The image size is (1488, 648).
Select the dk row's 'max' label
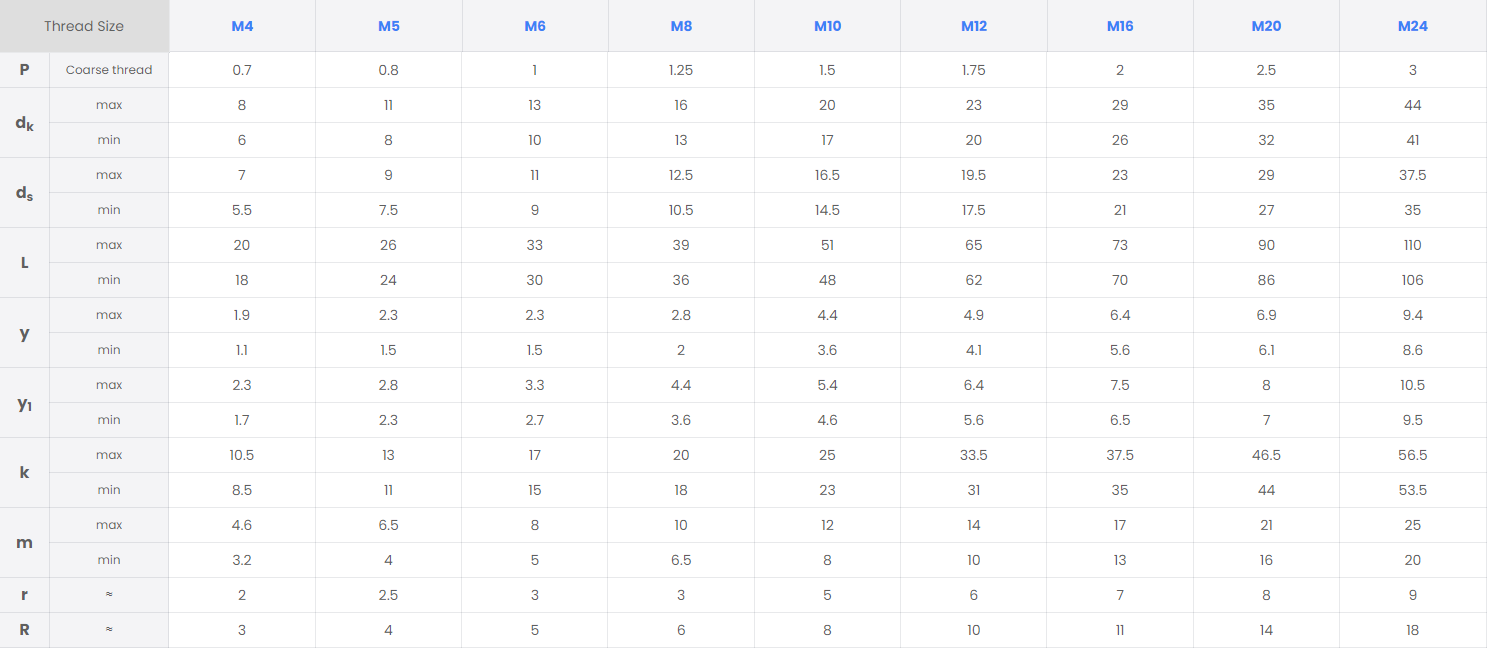pyautogui.click(x=109, y=105)
